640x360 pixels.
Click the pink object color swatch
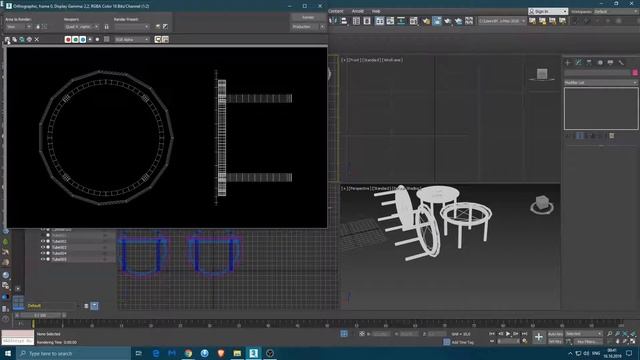click(x=635, y=73)
